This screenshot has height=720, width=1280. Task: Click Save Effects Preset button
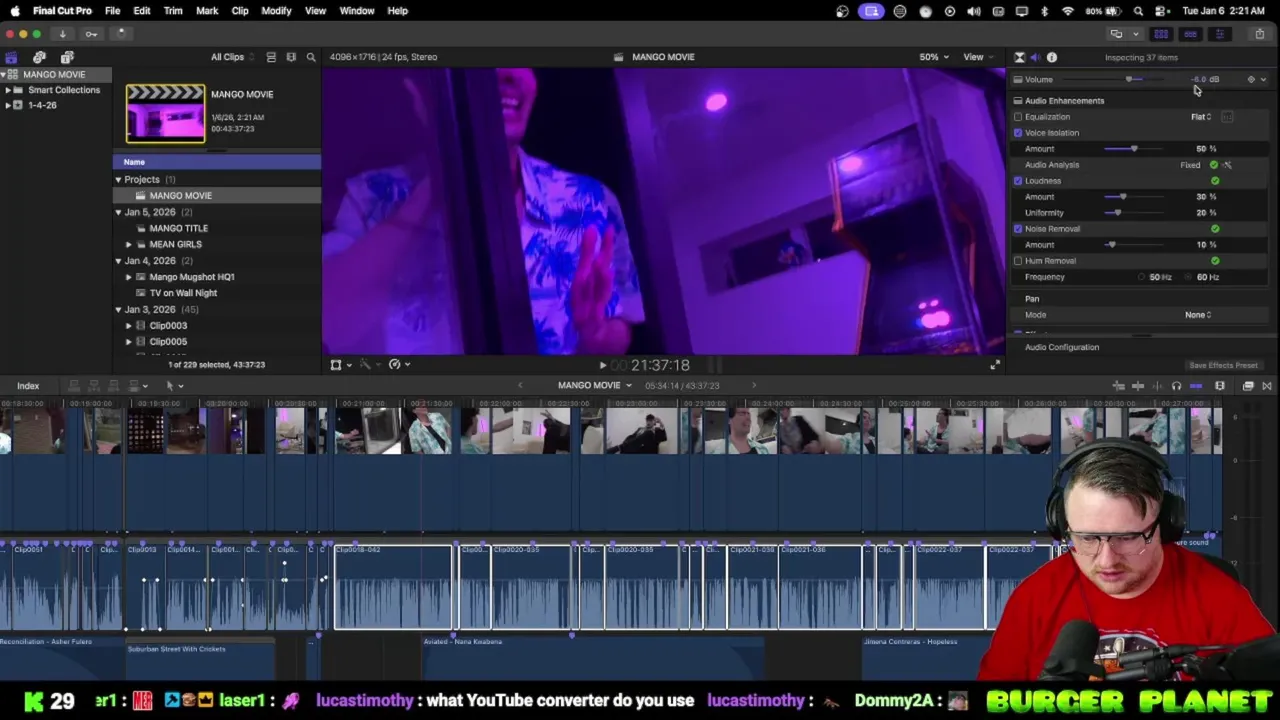(1223, 366)
